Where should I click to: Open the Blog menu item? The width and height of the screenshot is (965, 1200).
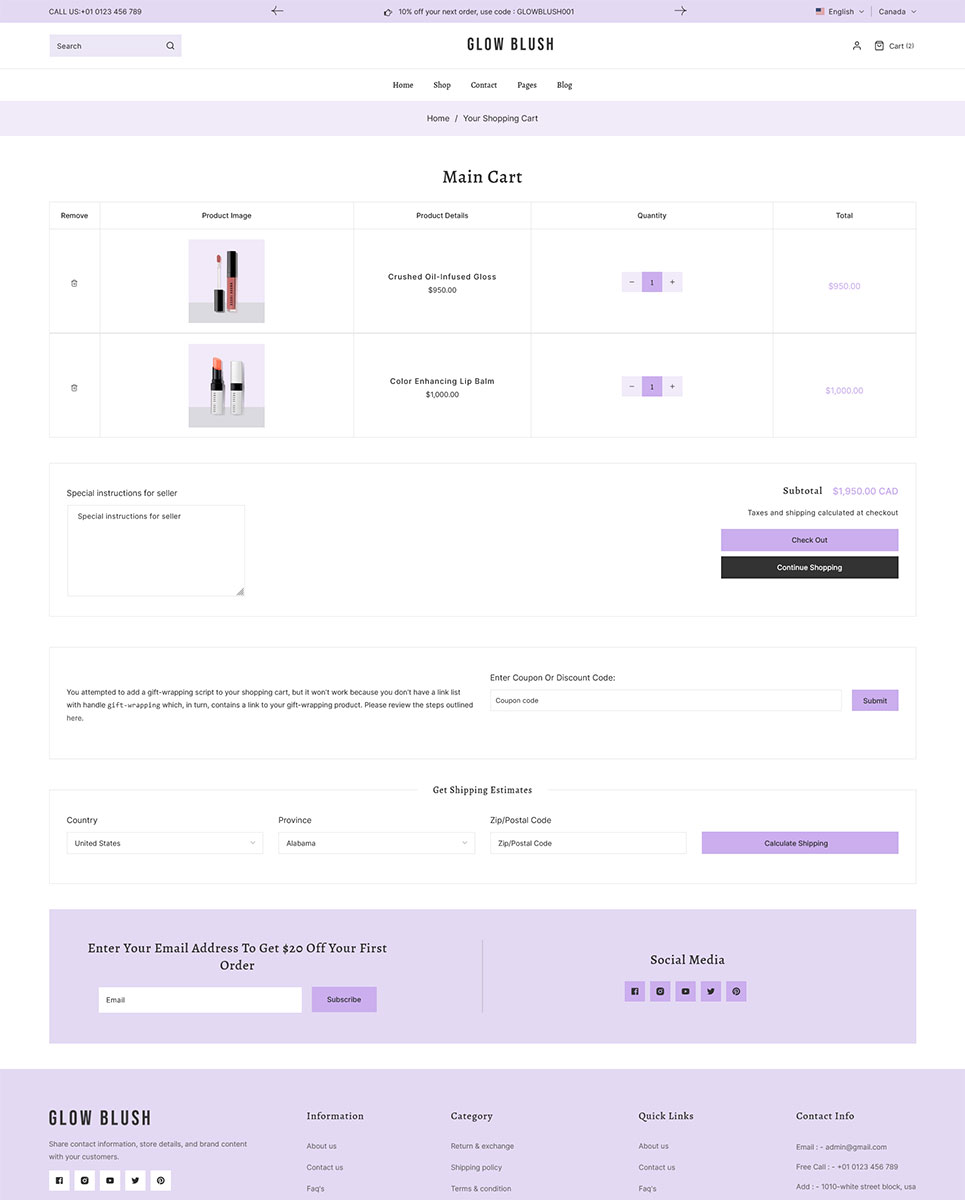564,85
